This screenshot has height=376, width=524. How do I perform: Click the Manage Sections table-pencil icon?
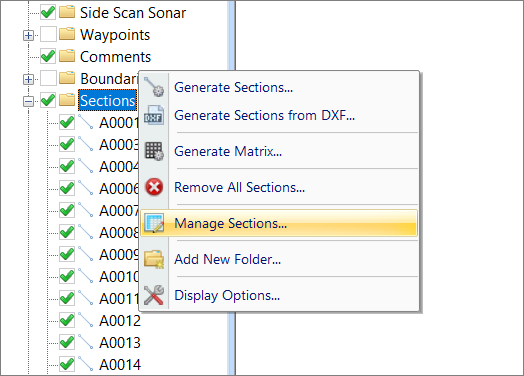tap(154, 223)
